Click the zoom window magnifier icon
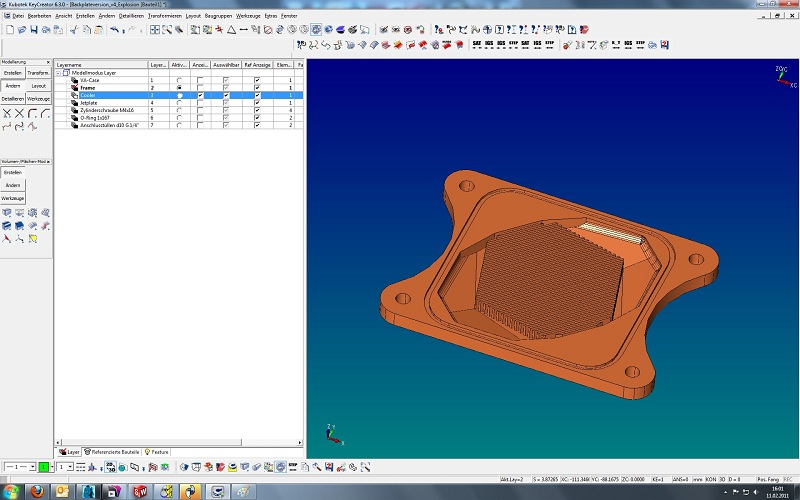Viewport: 800px width, 500px height. pos(167,30)
